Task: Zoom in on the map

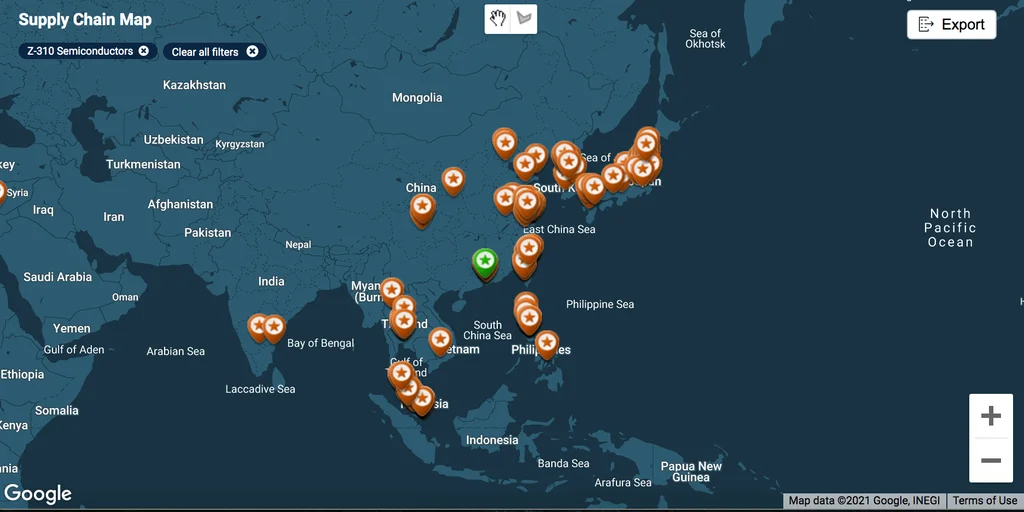Action: point(991,416)
